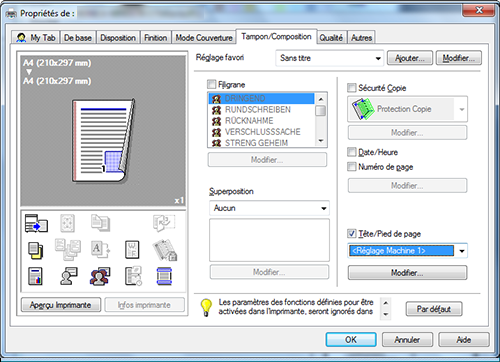Open the Superposition dropdown showing Aucun
The image size is (500, 362).
[x=269, y=208]
